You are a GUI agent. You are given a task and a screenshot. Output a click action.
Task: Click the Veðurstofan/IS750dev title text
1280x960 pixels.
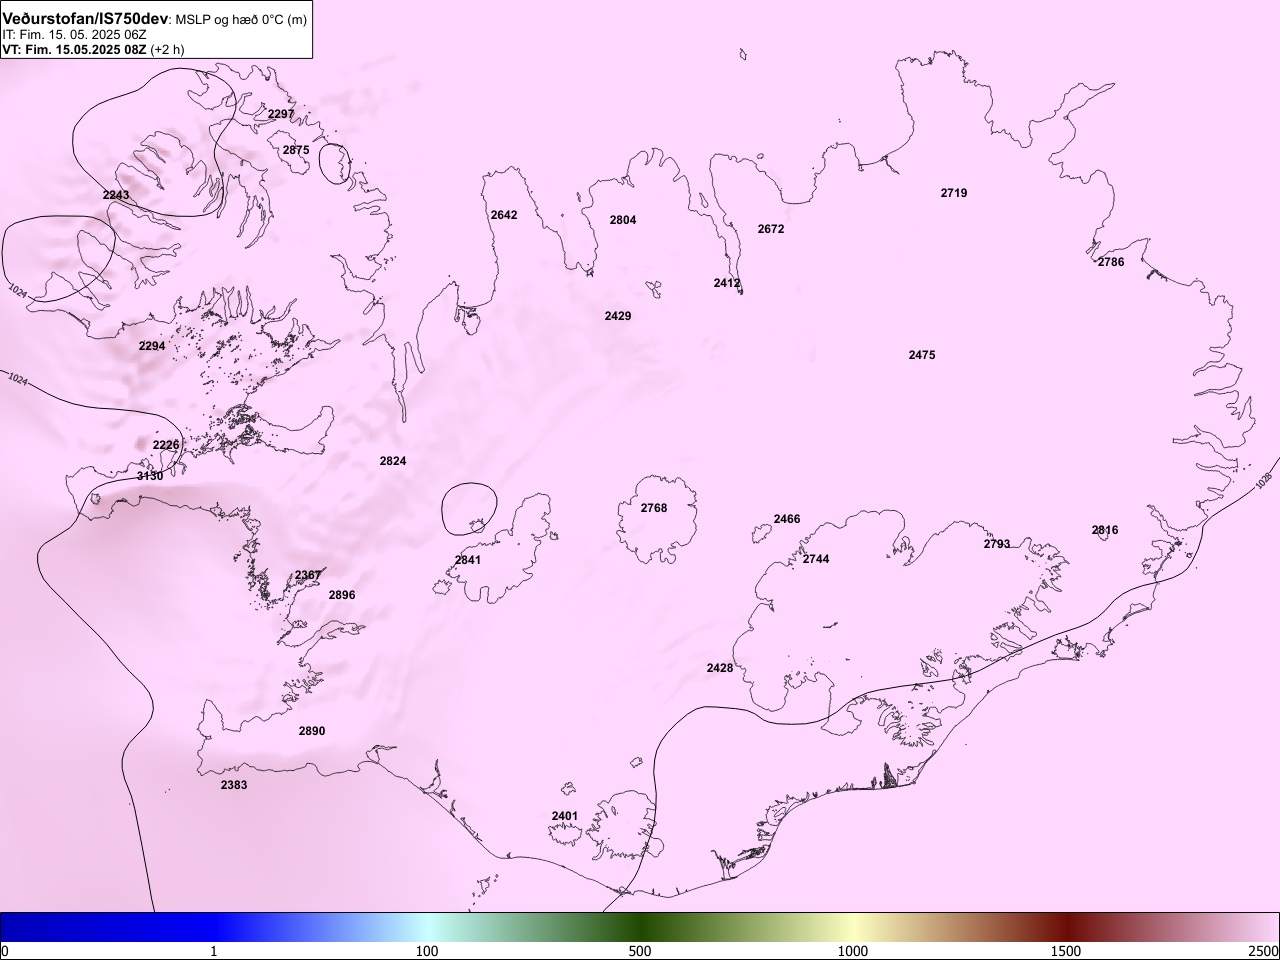coord(86,19)
